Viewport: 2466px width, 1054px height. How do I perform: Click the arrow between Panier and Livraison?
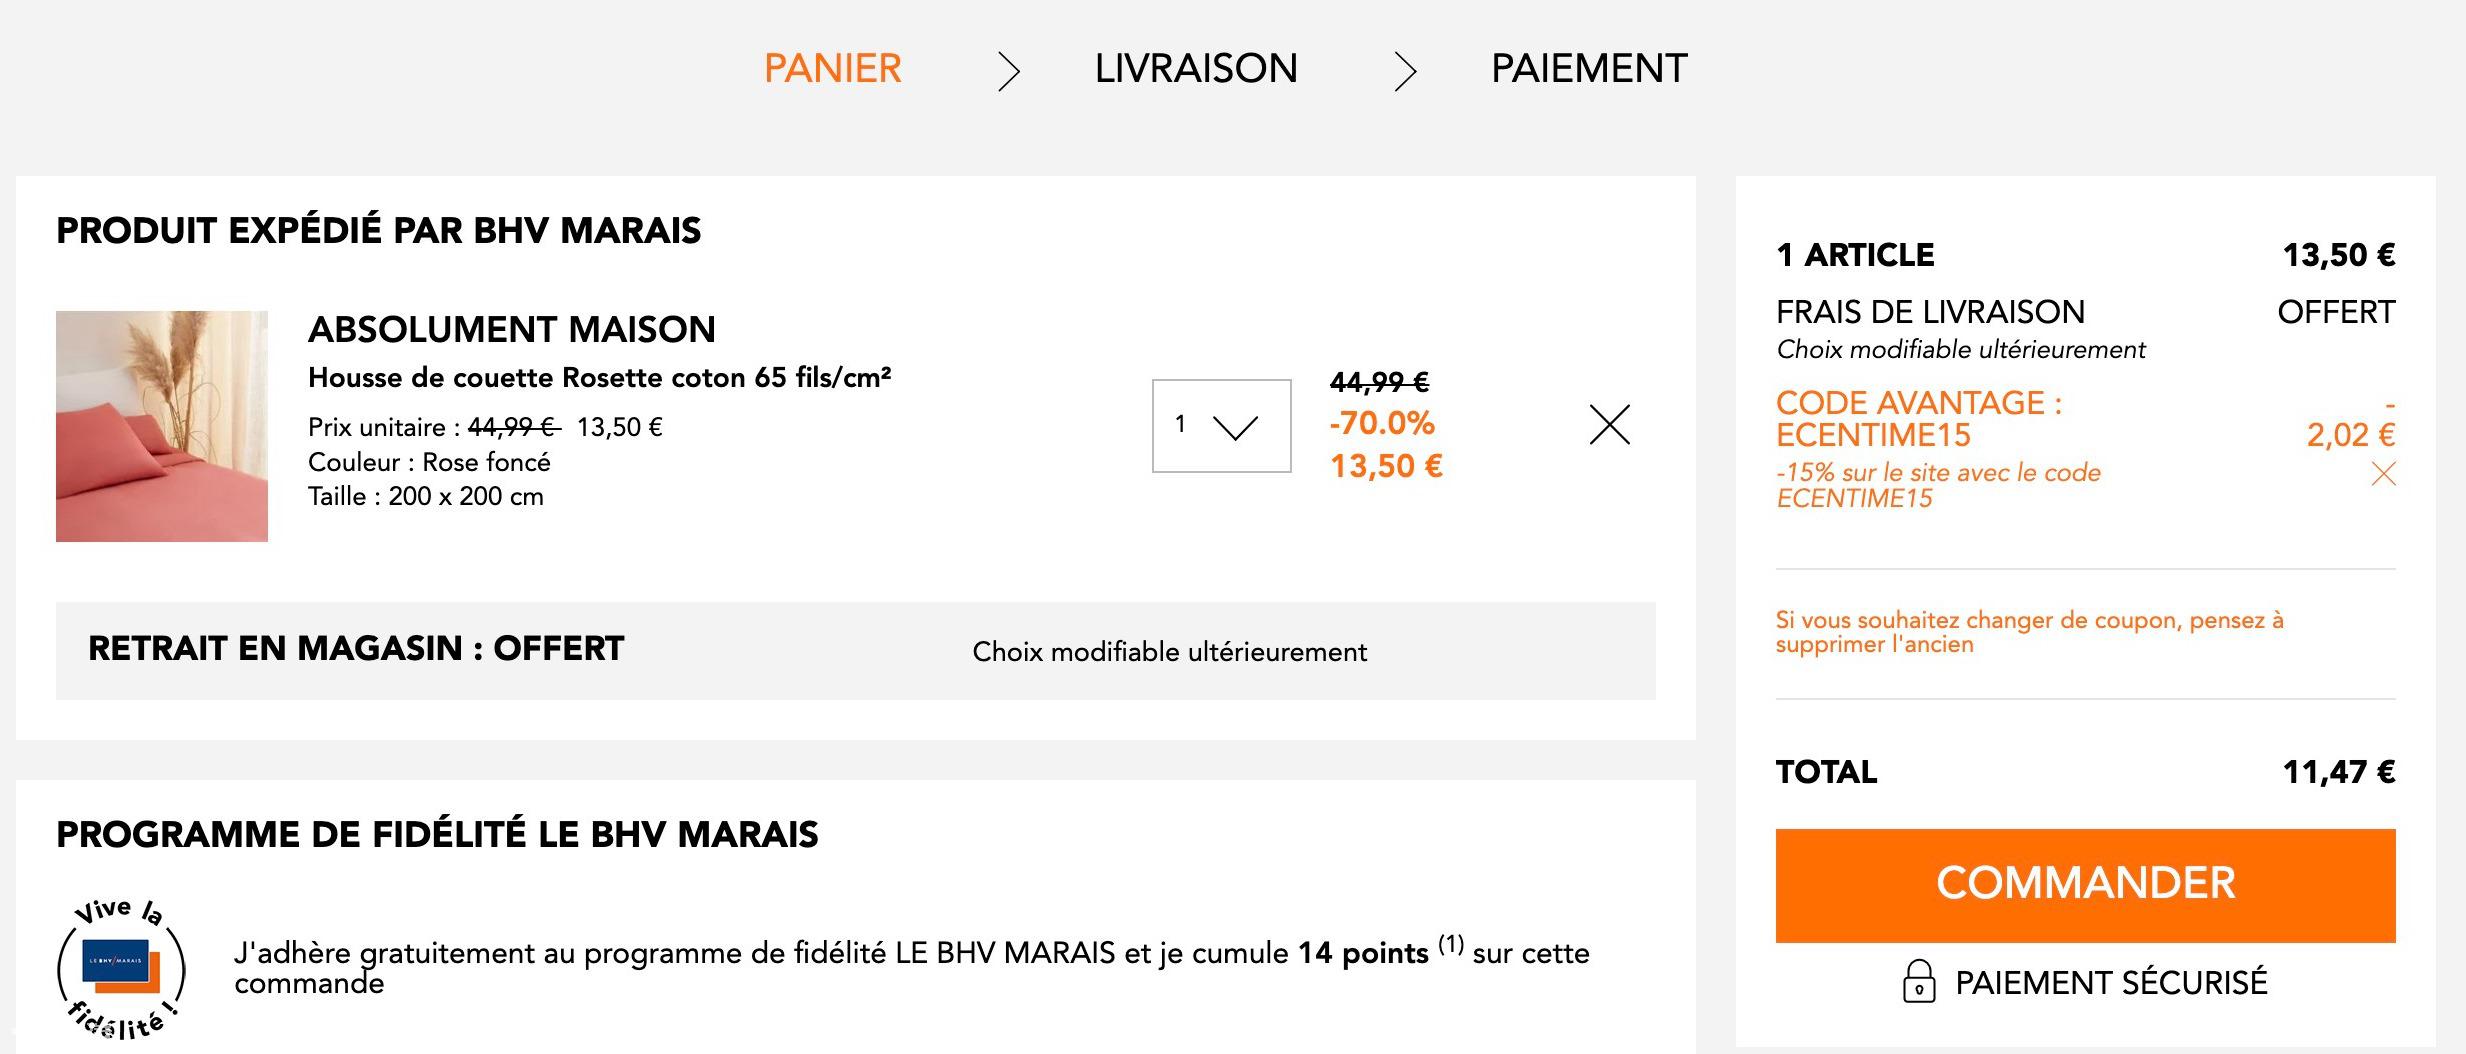(x=1009, y=72)
